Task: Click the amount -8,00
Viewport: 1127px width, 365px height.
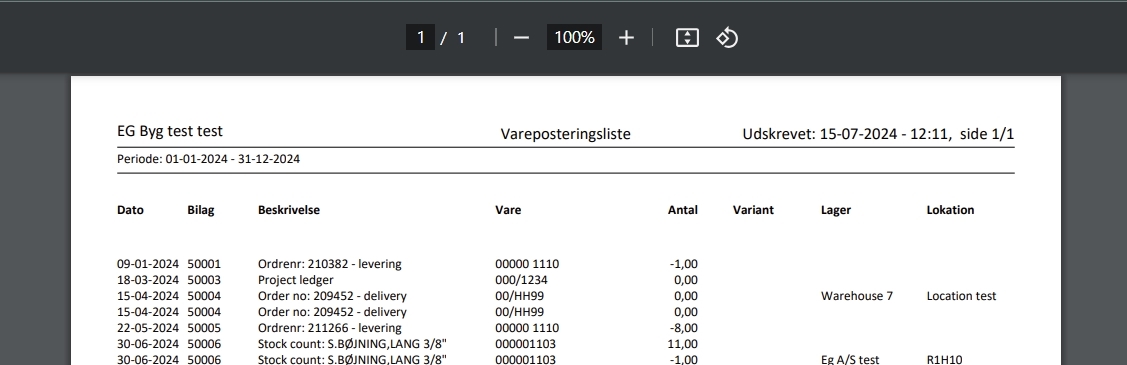Action: [x=684, y=328]
